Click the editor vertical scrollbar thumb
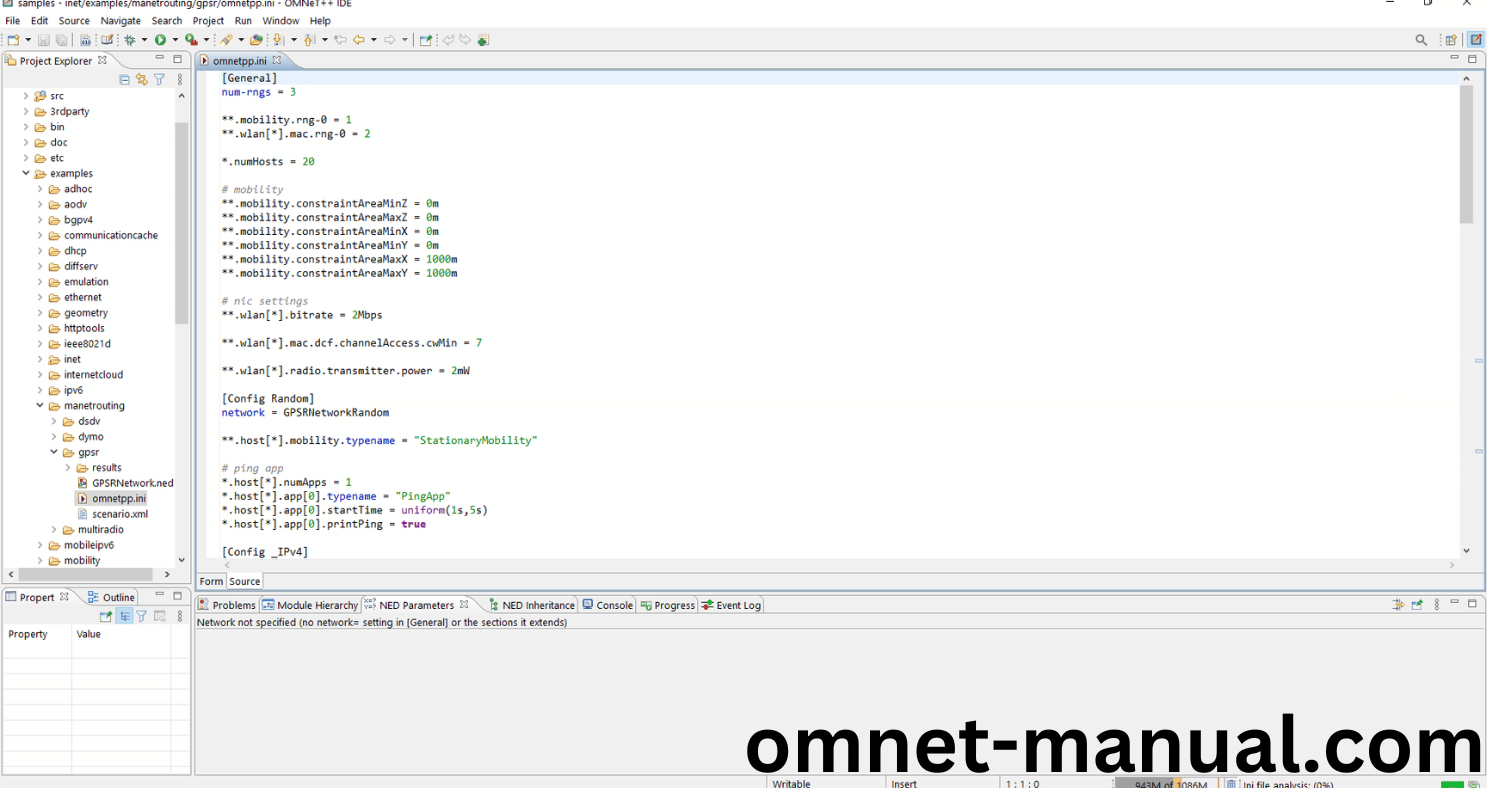This screenshot has width=1487, height=788. tap(1466, 154)
